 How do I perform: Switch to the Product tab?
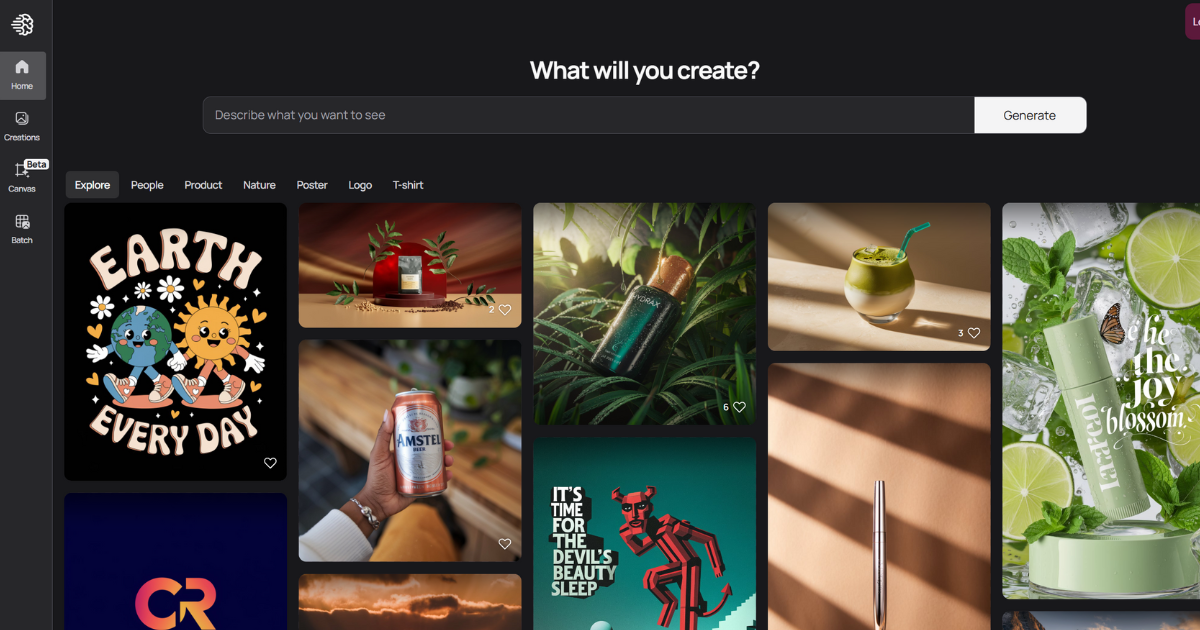point(203,185)
